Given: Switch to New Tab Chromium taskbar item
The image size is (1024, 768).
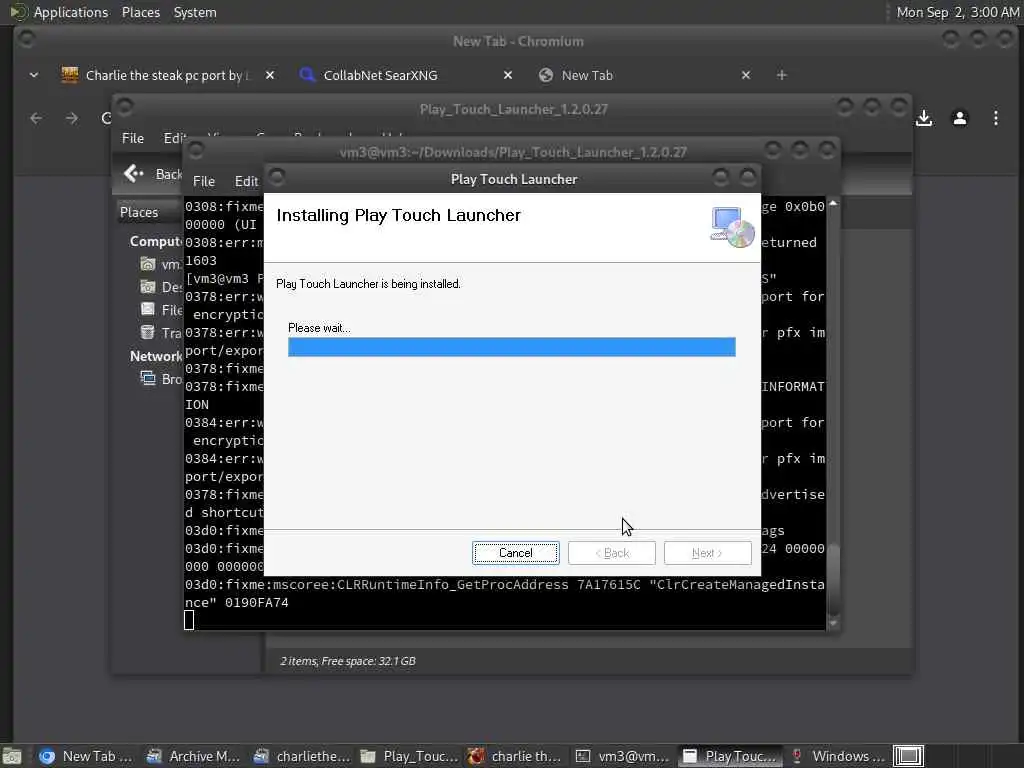Looking at the screenshot, I should pos(86,756).
